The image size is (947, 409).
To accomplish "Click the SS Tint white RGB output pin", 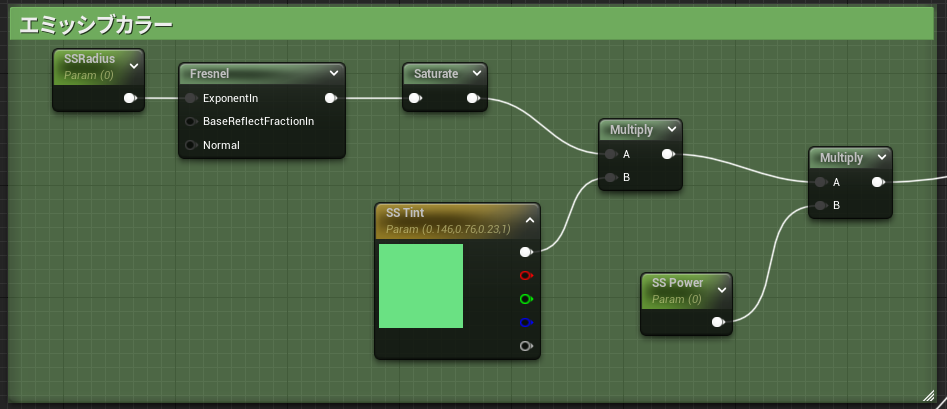I will [x=526, y=252].
